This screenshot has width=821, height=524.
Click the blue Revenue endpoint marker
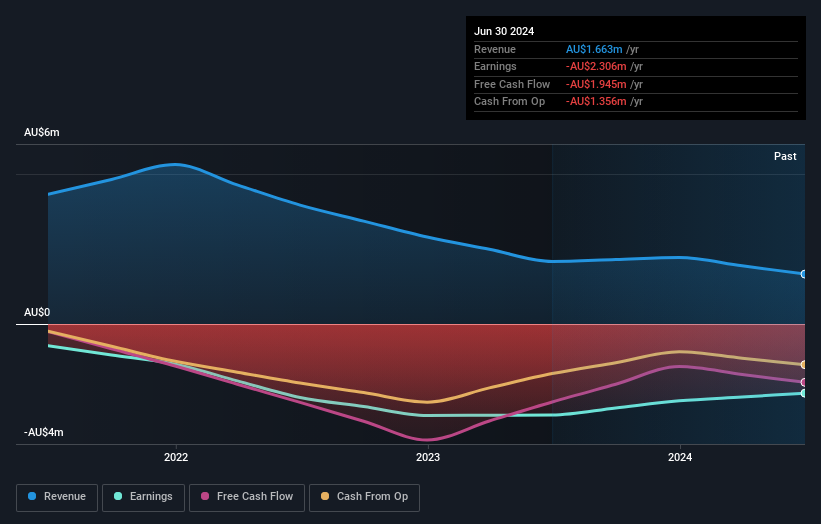(803, 274)
